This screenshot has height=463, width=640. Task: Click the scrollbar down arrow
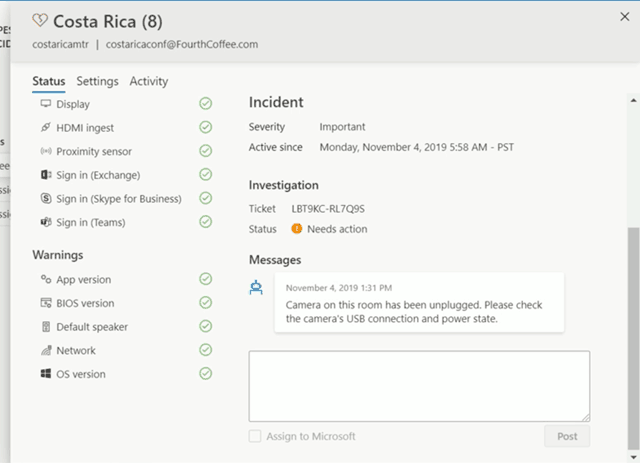[633, 458]
